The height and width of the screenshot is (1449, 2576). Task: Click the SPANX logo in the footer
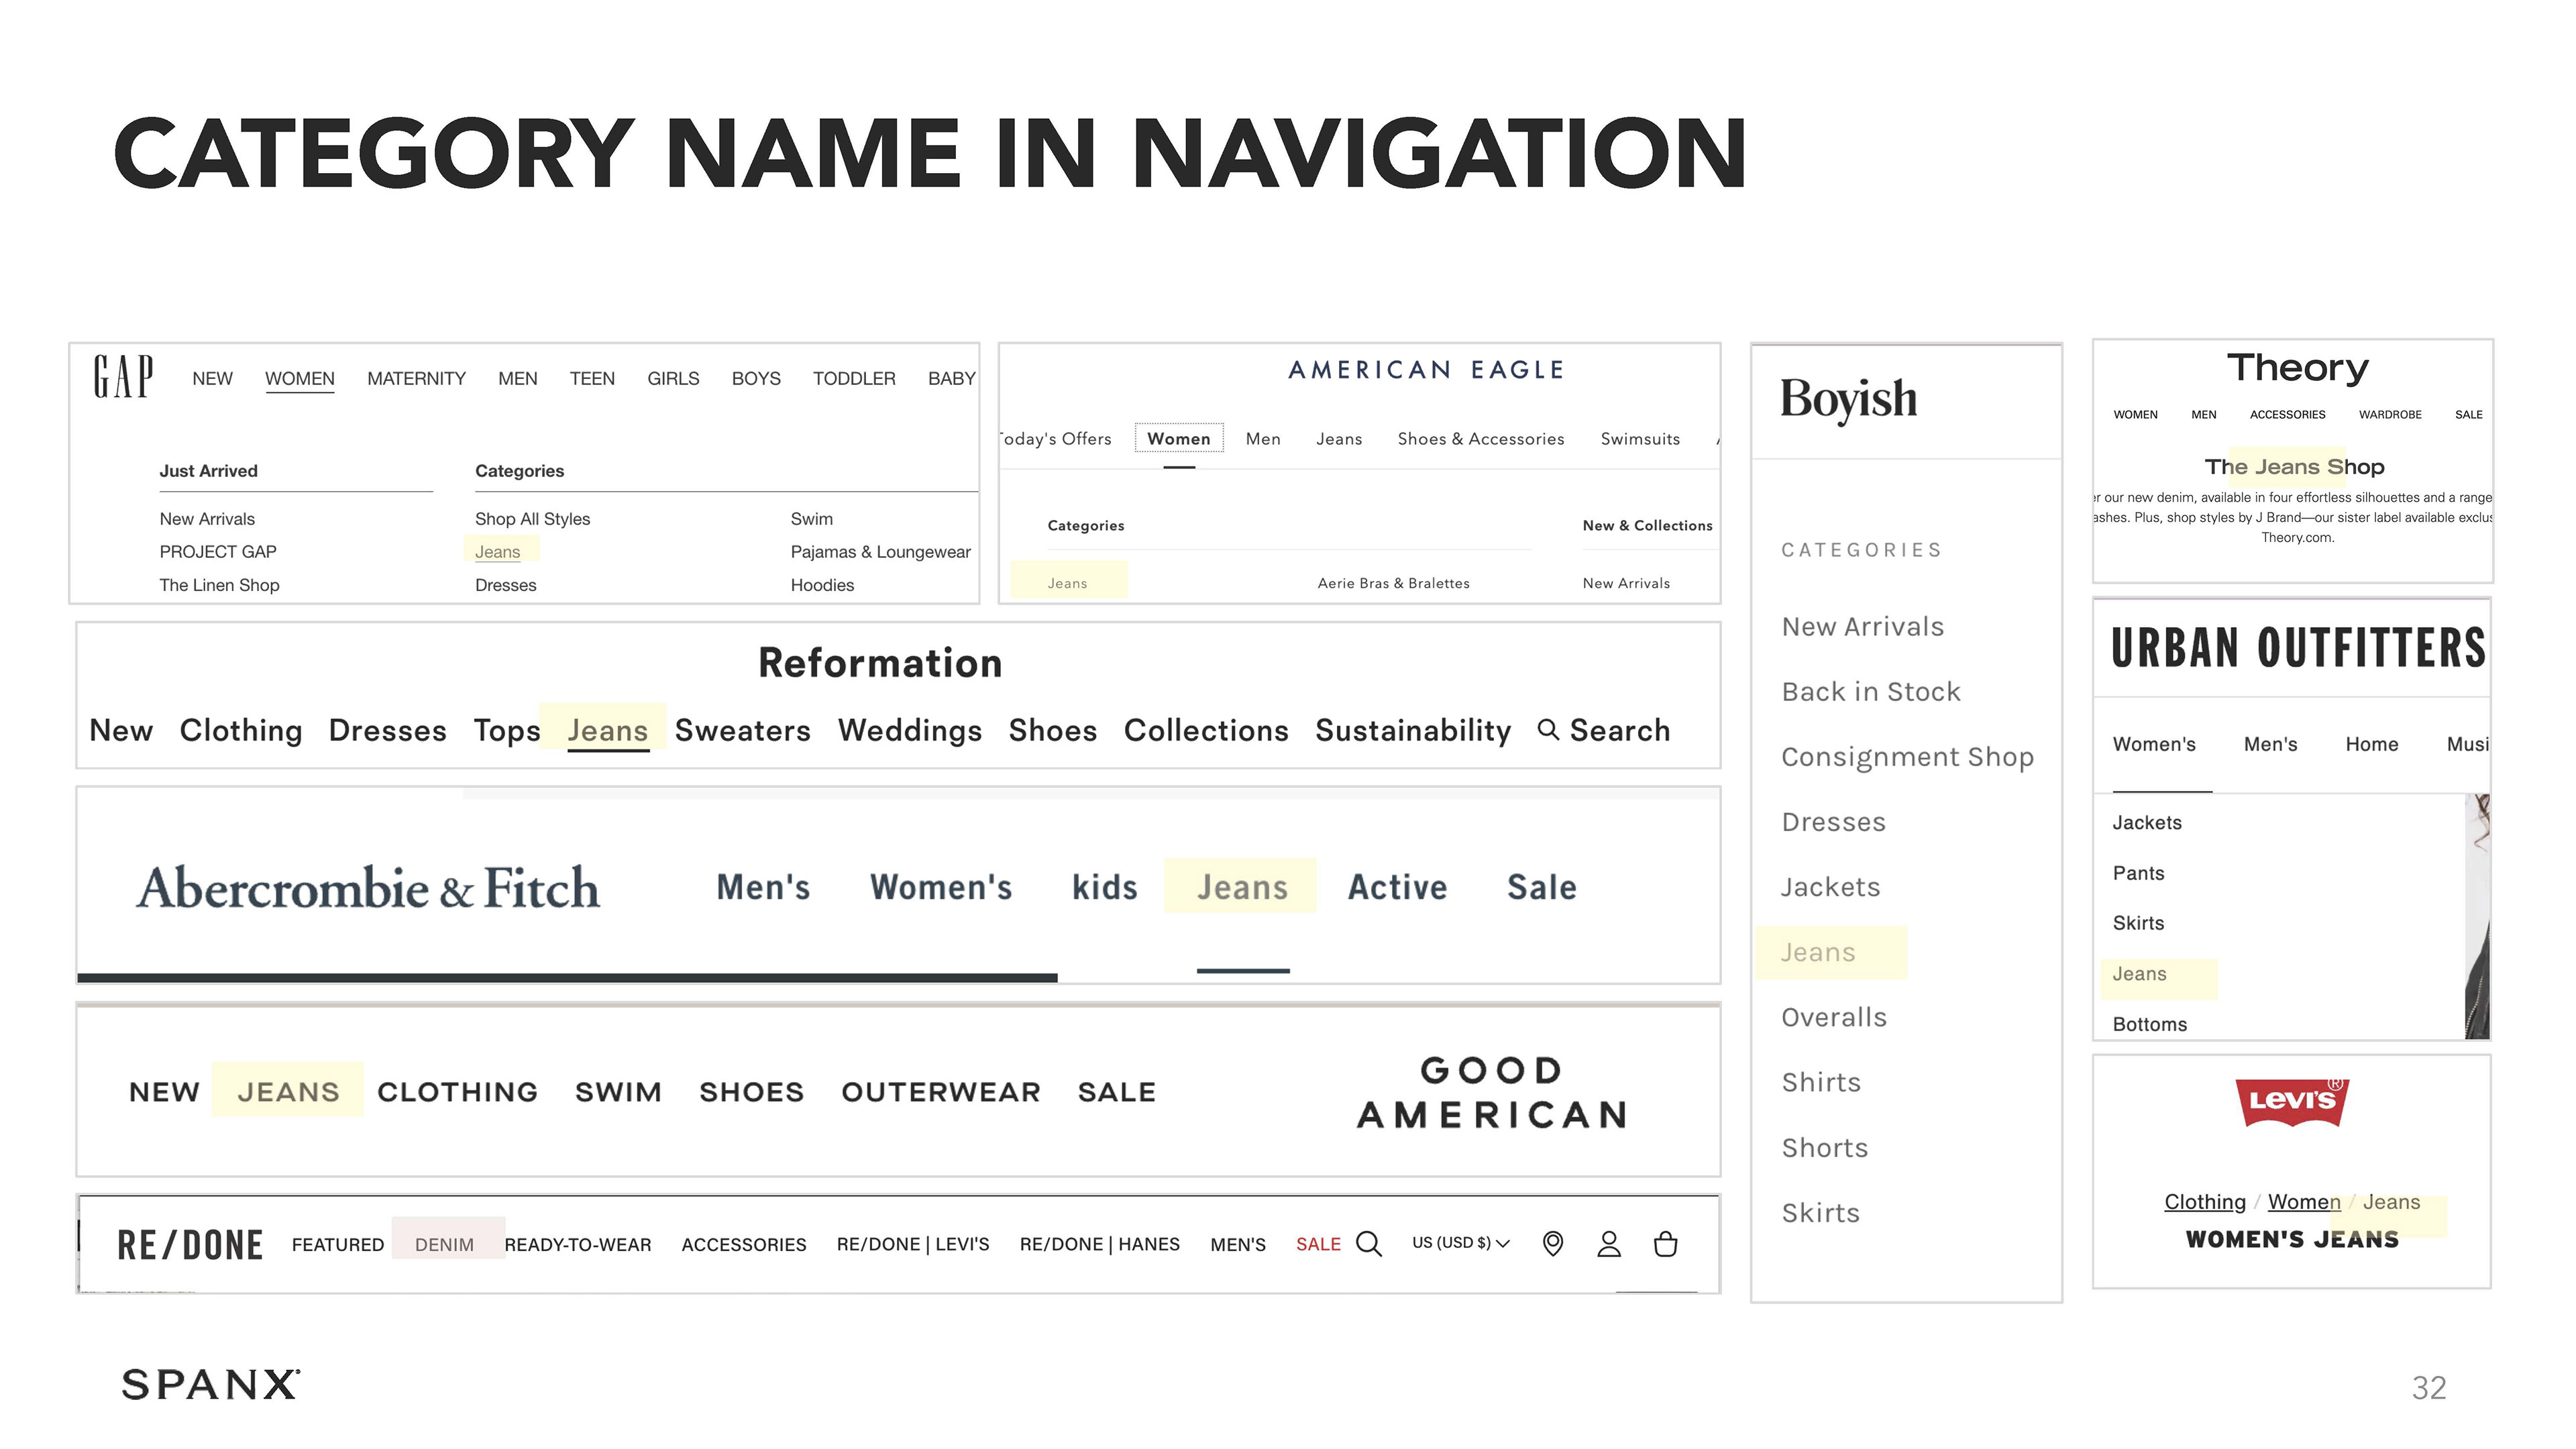click(210, 1385)
